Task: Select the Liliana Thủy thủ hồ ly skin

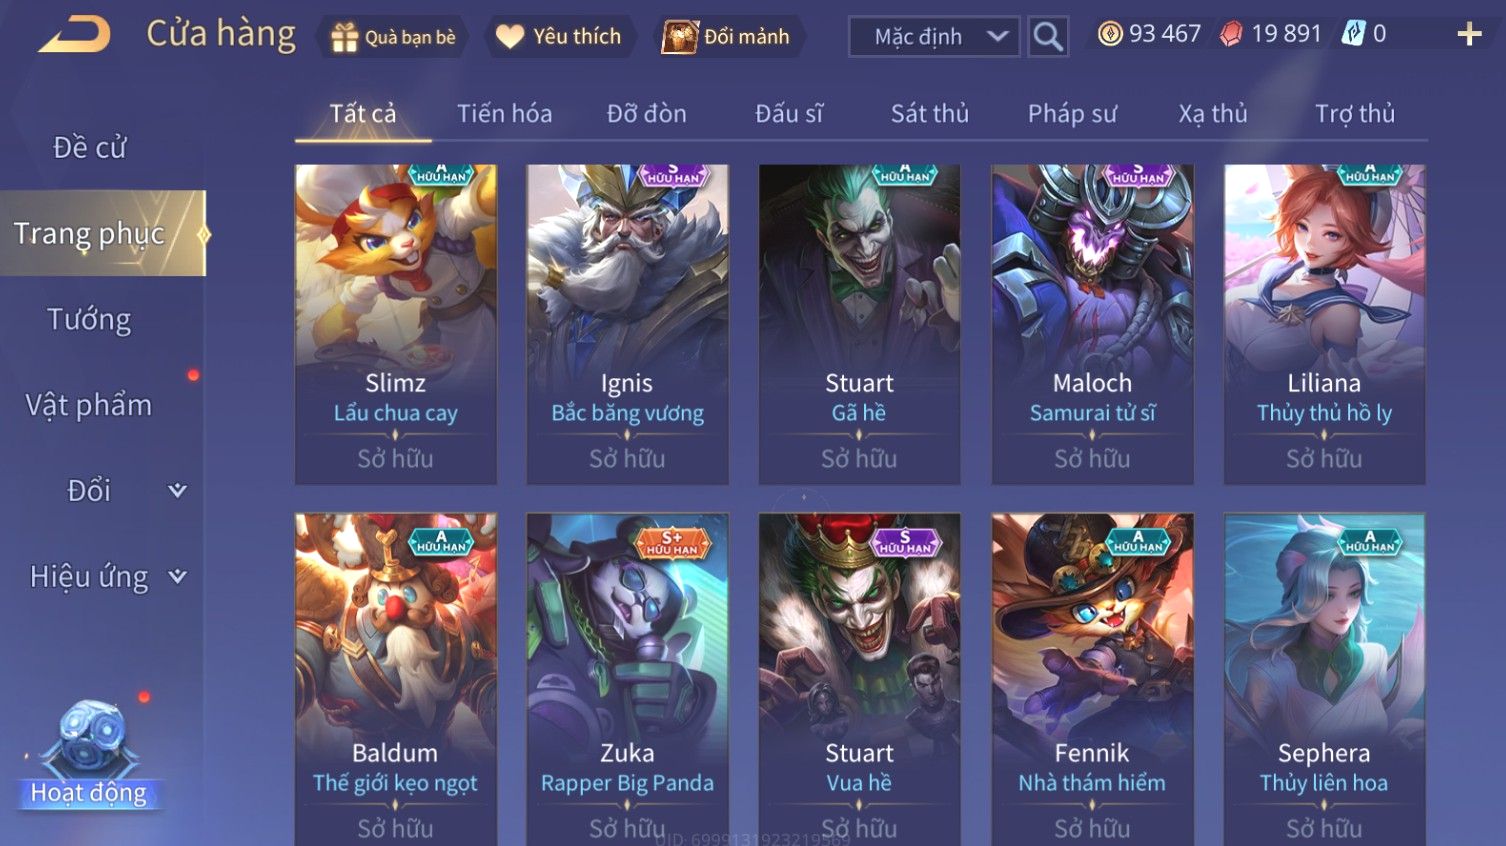Action: click(1324, 325)
